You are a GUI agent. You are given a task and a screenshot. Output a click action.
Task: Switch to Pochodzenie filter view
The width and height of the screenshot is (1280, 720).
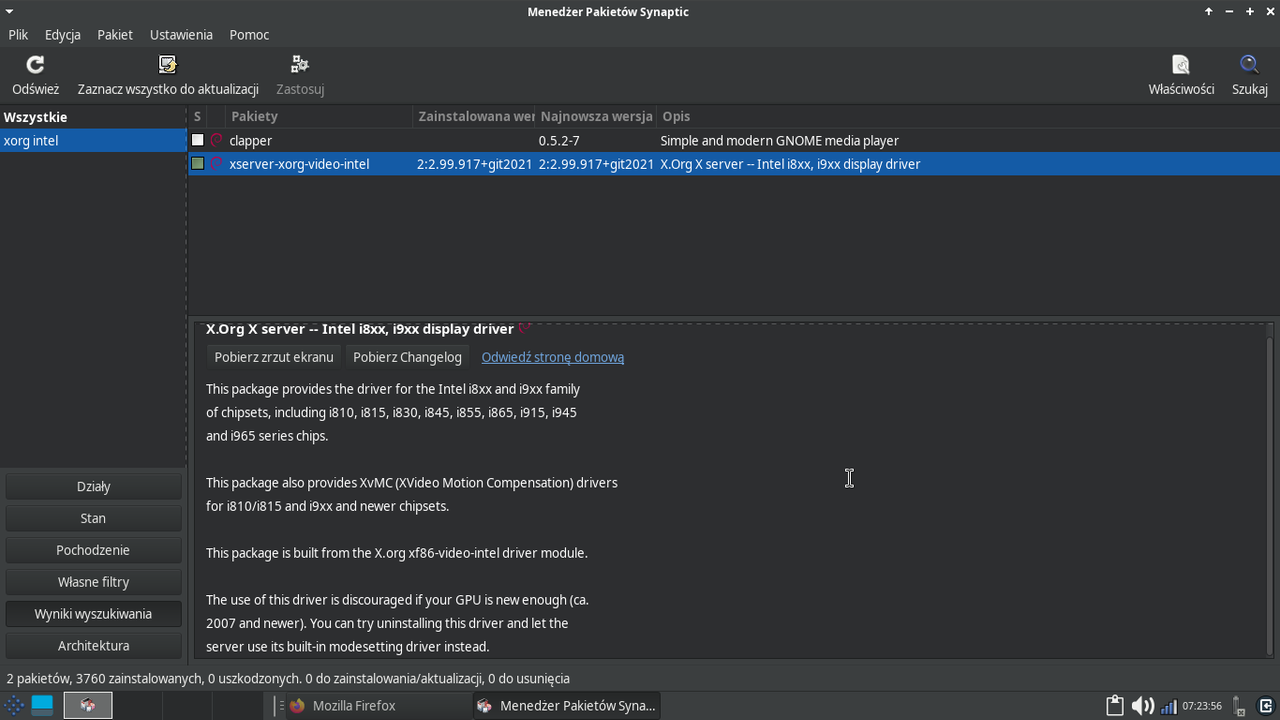(x=94, y=550)
